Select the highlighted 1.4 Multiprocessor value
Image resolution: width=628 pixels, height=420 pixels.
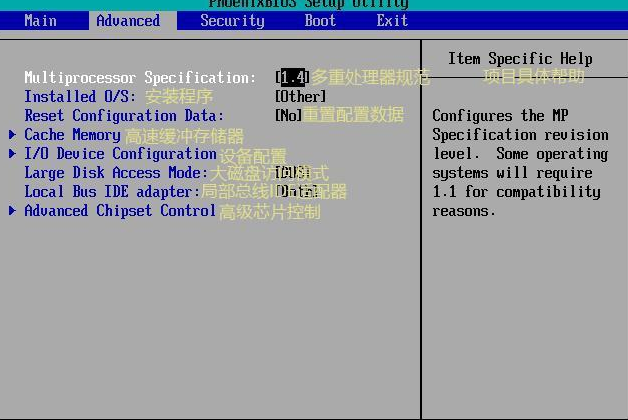(292, 78)
